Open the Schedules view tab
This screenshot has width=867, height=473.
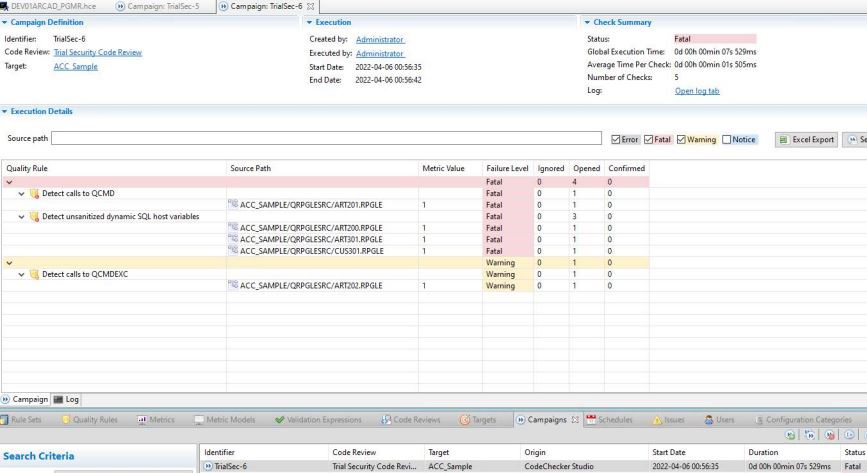click(609, 420)
